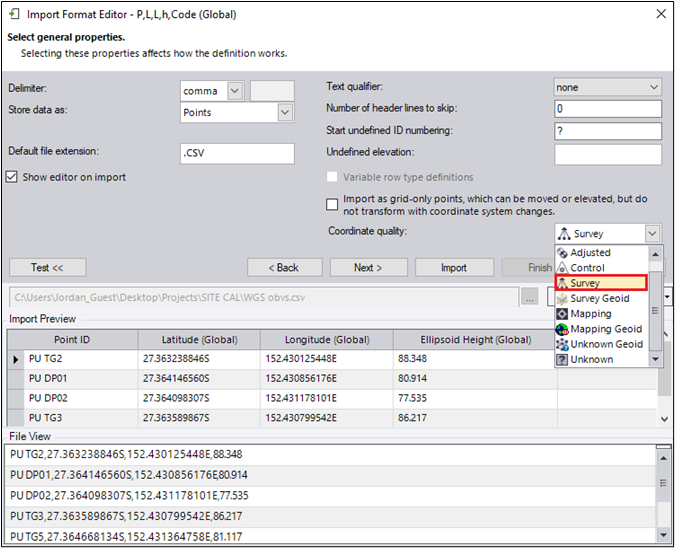Screen dimensions: 675x548
Task: Click ellipsoid height cell 88.348
Action: [475, 359]
